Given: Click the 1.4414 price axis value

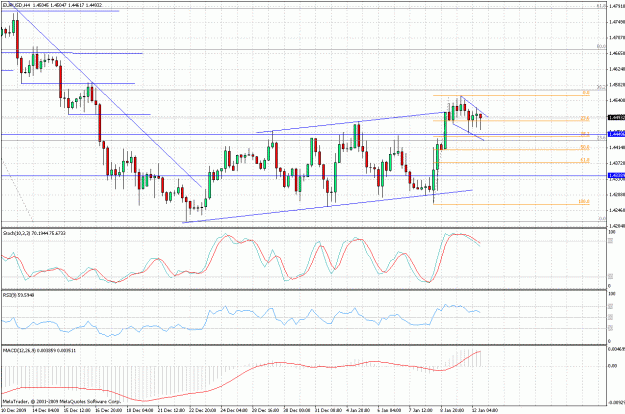Looking at the screenshot, I should (617, 147).
